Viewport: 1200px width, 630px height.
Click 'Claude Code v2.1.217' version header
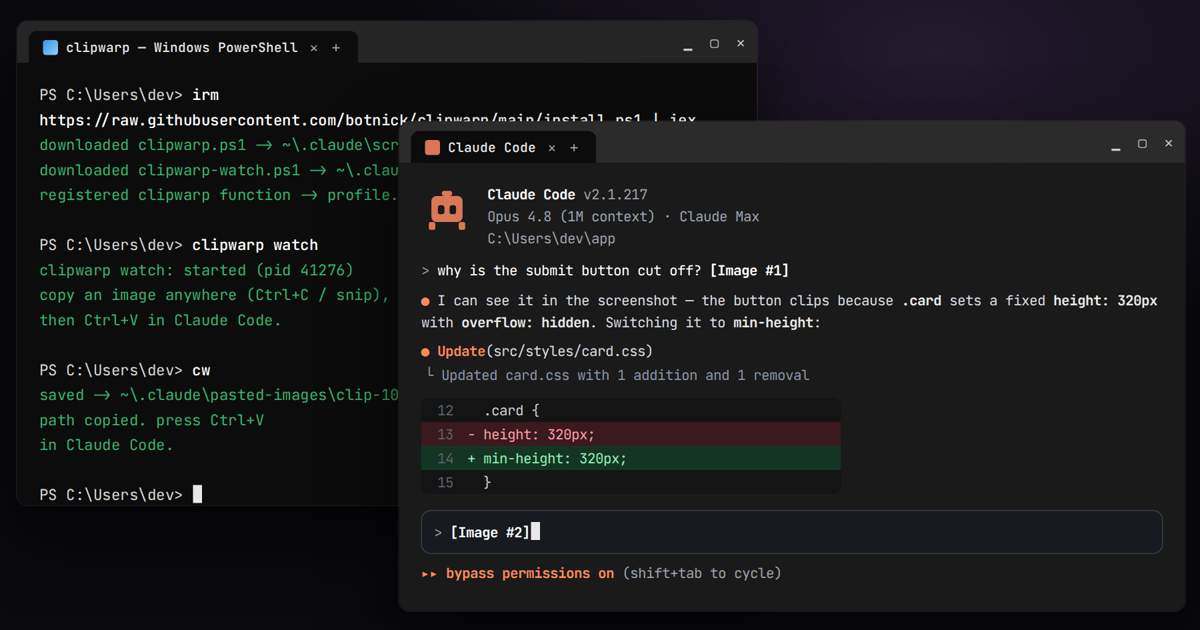coord(567,195)
